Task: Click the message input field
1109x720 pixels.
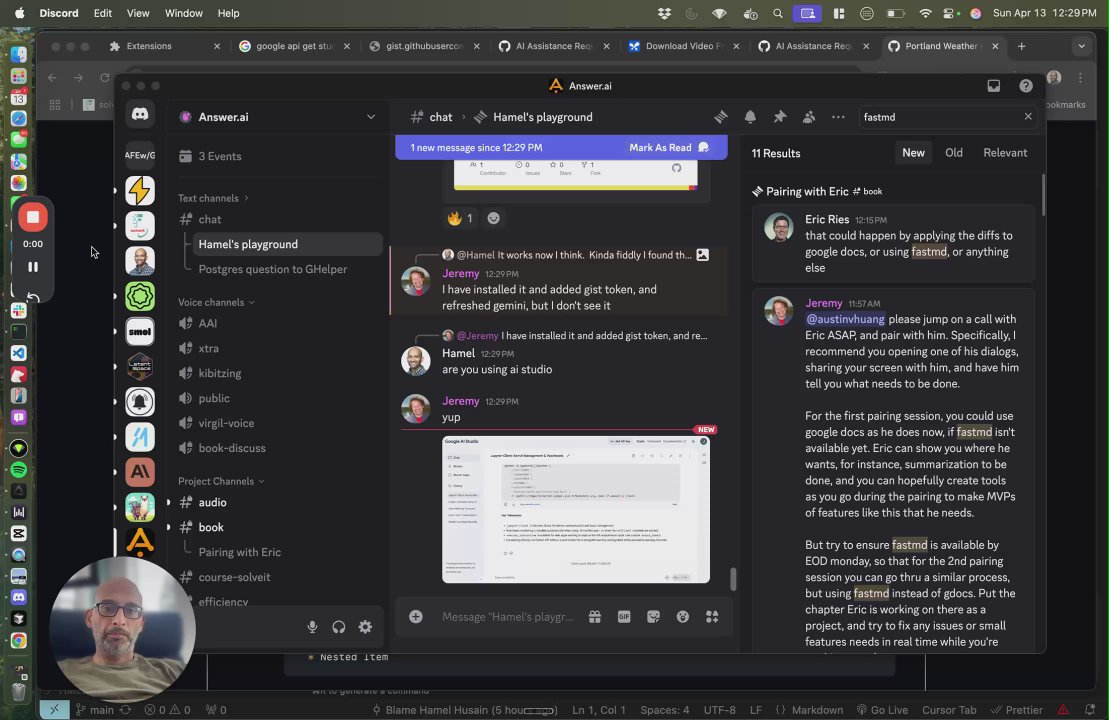Action: tap(507, 617)
